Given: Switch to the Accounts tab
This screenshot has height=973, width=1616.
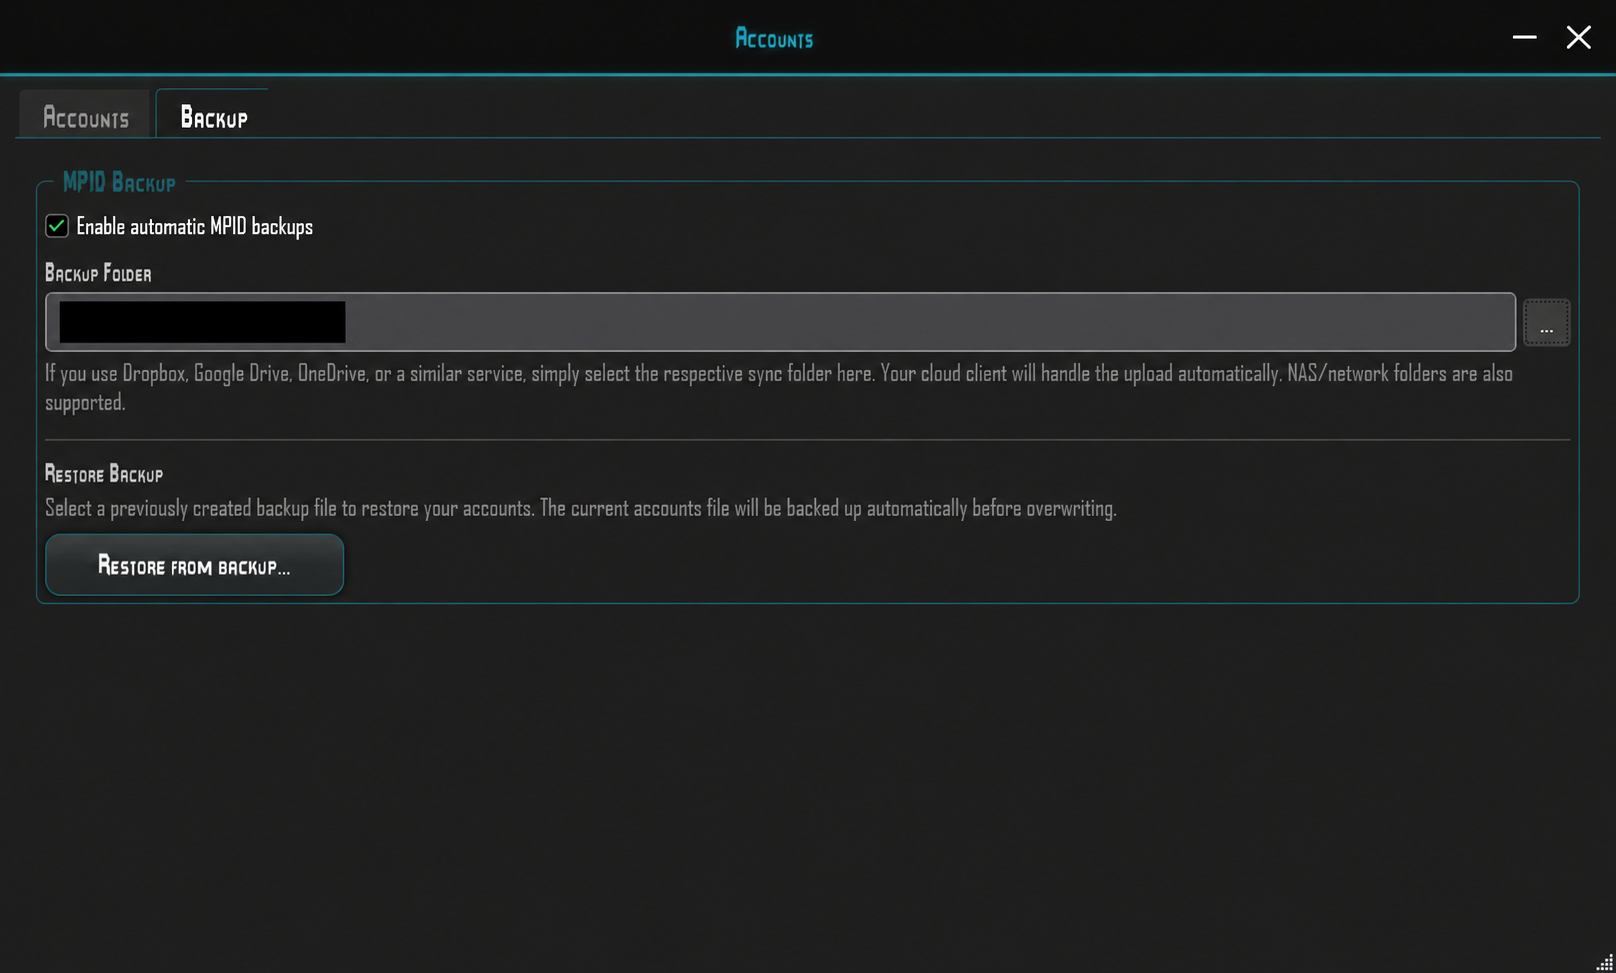Looking at the screenshot, I should click(85, 115).
